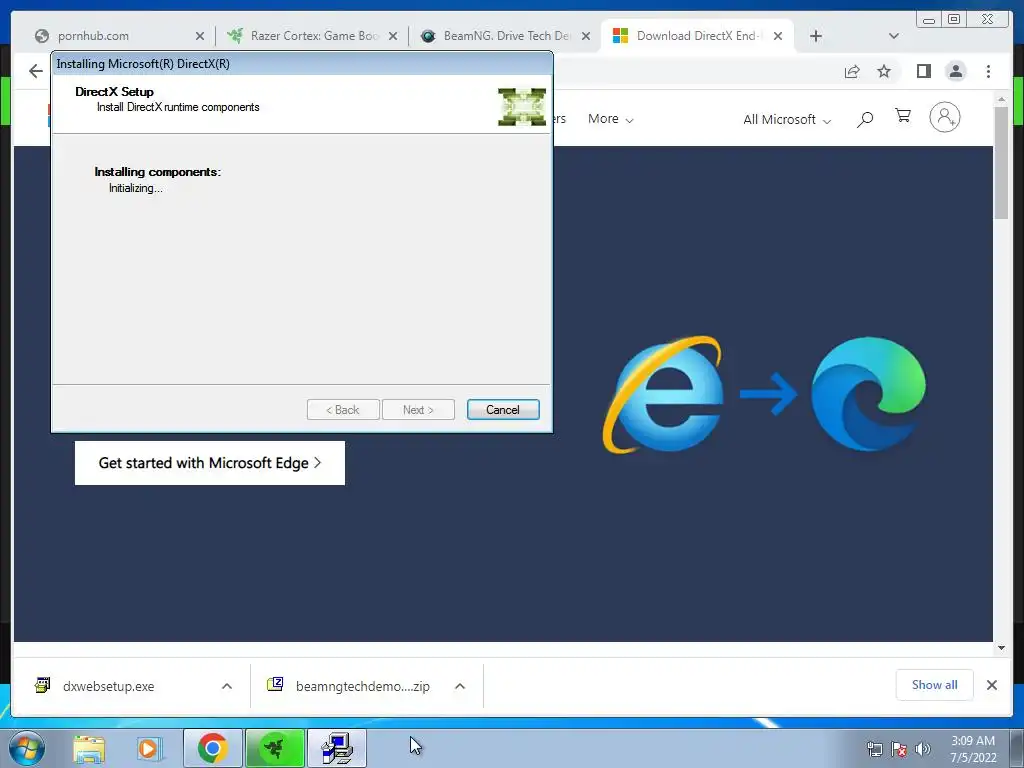Open Chrome's side panel icon
The height and width of the screenshot is (768, 1024).
point(923,71)
